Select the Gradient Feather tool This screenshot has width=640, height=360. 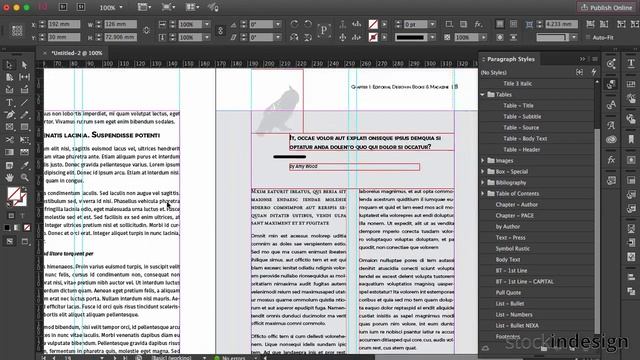pyautogui.click(x=24, y=152)
